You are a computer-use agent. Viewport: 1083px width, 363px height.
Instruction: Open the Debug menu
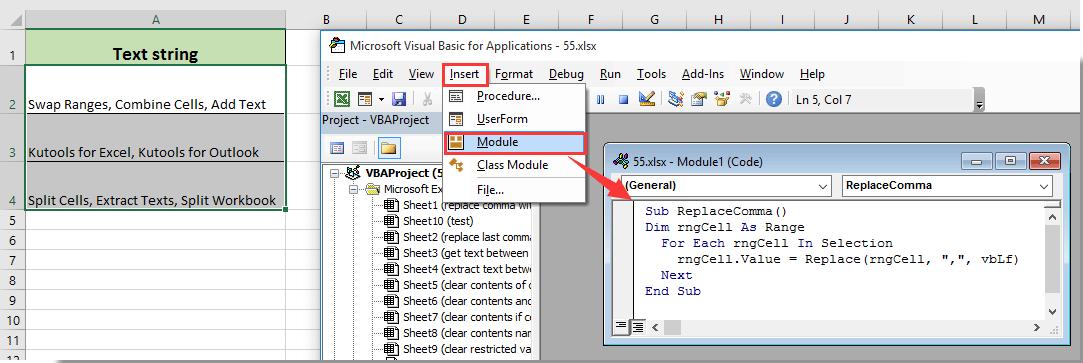click(x=566, y=74)
